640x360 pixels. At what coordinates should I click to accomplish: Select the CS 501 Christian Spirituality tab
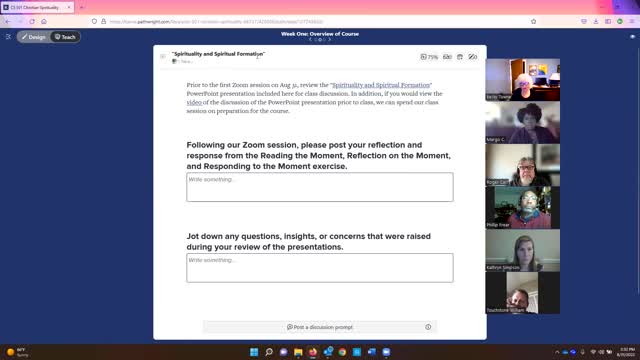tap(38, 7)
